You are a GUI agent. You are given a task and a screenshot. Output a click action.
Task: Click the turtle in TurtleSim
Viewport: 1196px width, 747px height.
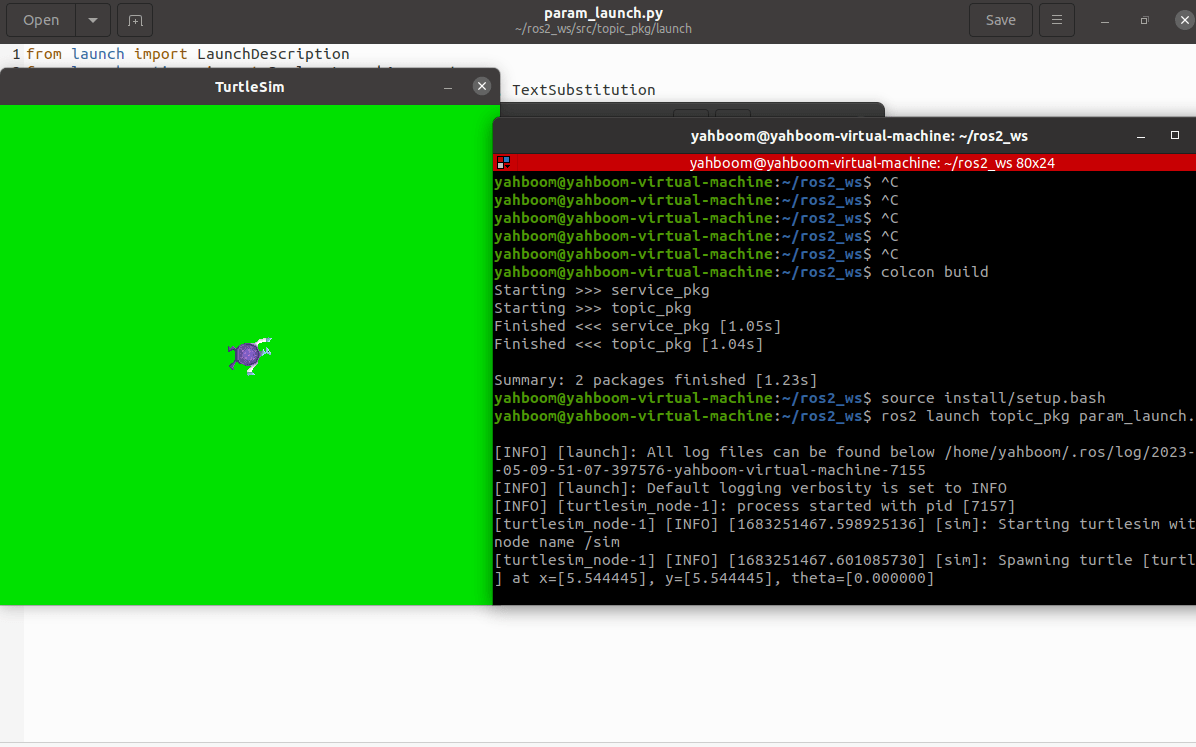tap(249, 356)
